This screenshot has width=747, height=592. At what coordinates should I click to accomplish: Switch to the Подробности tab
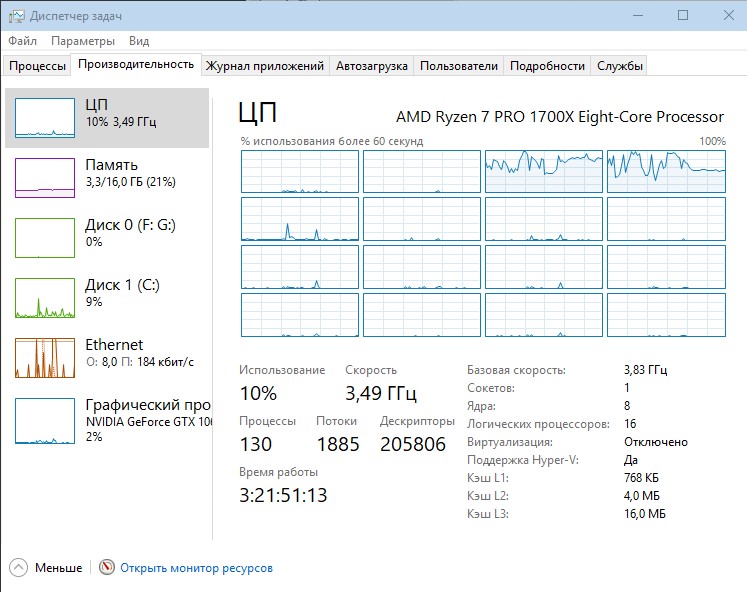pos(547,66)
